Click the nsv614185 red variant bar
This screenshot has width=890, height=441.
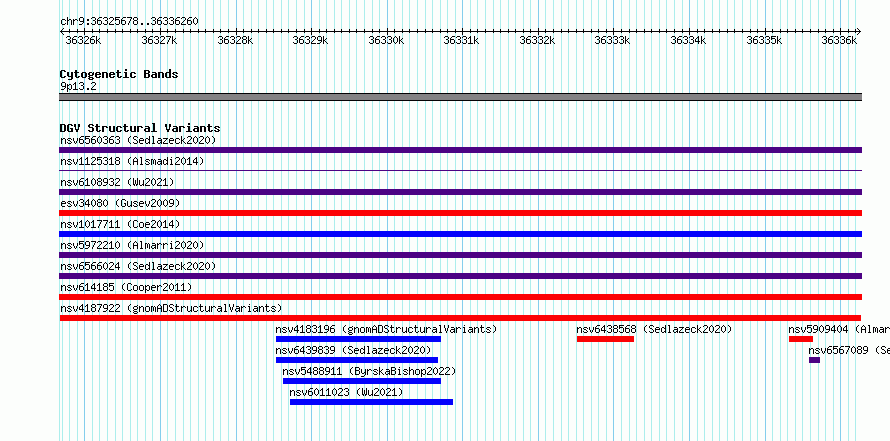[x=460, y=297]
